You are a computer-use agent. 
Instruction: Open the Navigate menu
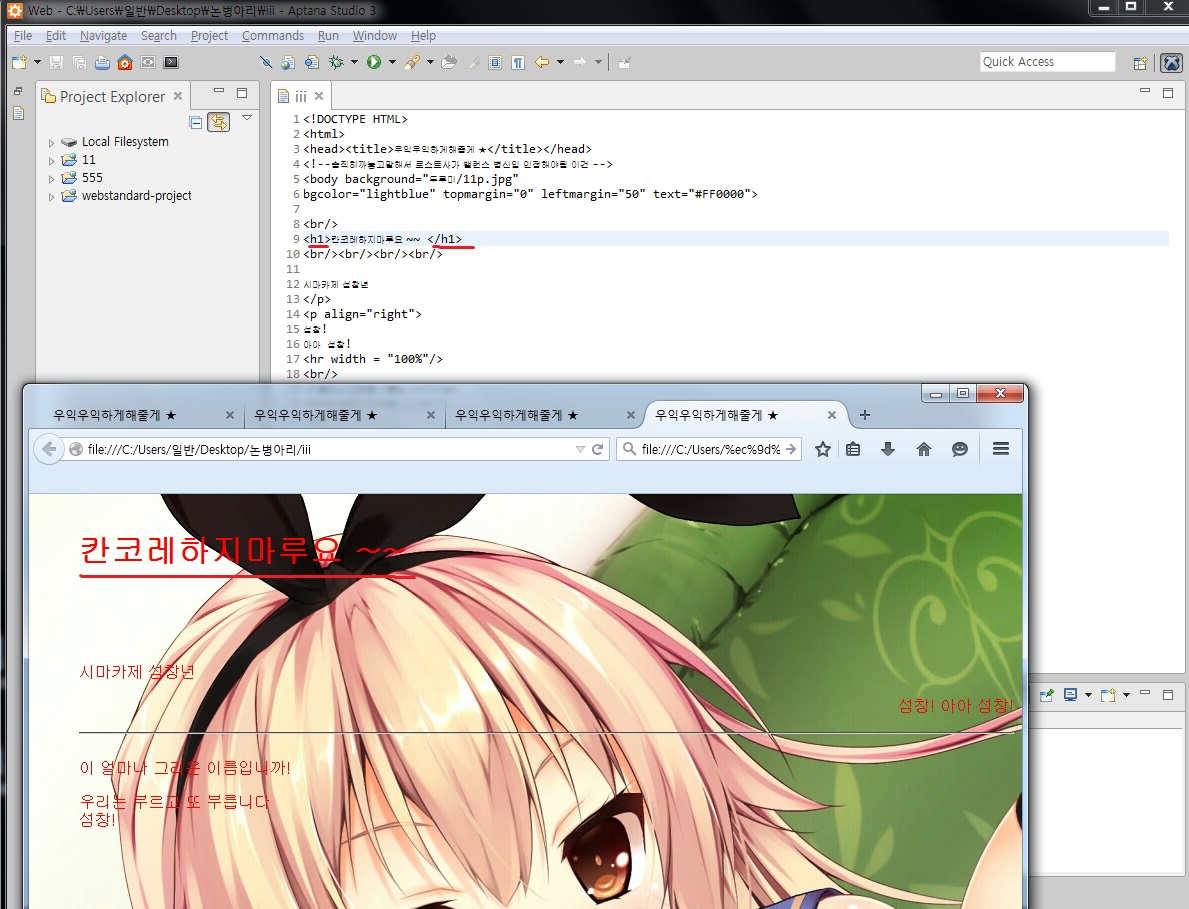pos(103,36)
